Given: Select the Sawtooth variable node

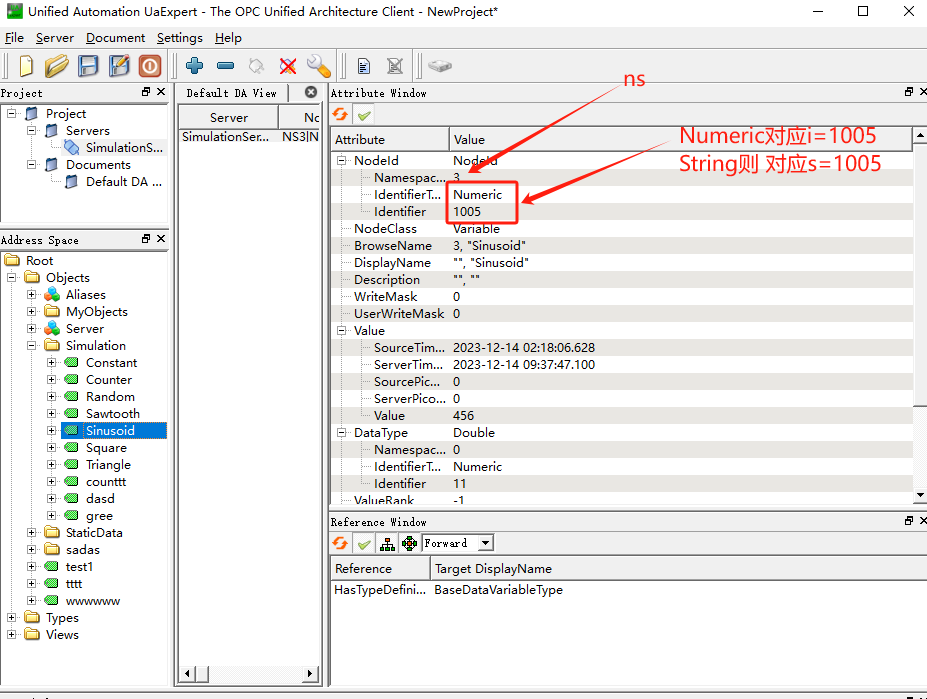Looking at the screenshot, I should [112, 414].
